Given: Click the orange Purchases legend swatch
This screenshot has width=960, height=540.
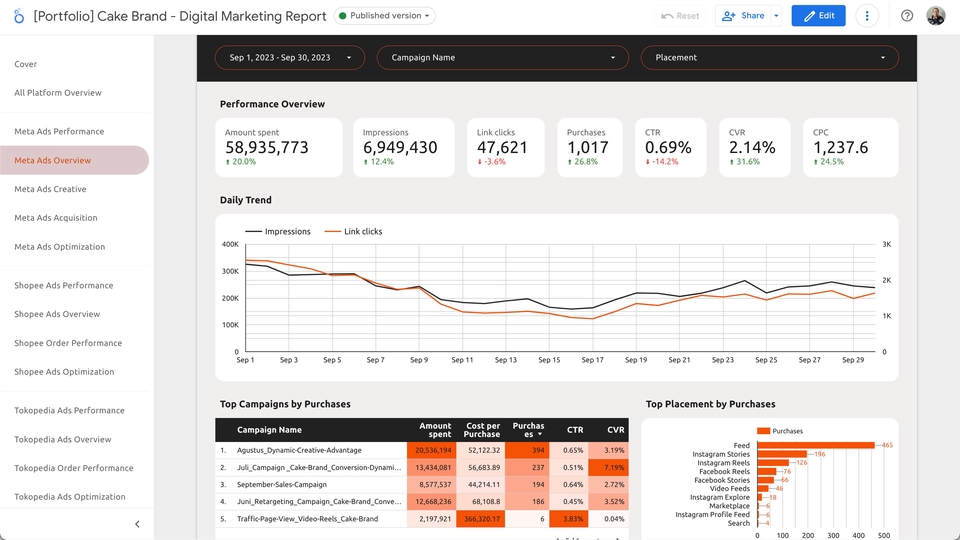Looking at the screenshot, I should pos(763,431).
